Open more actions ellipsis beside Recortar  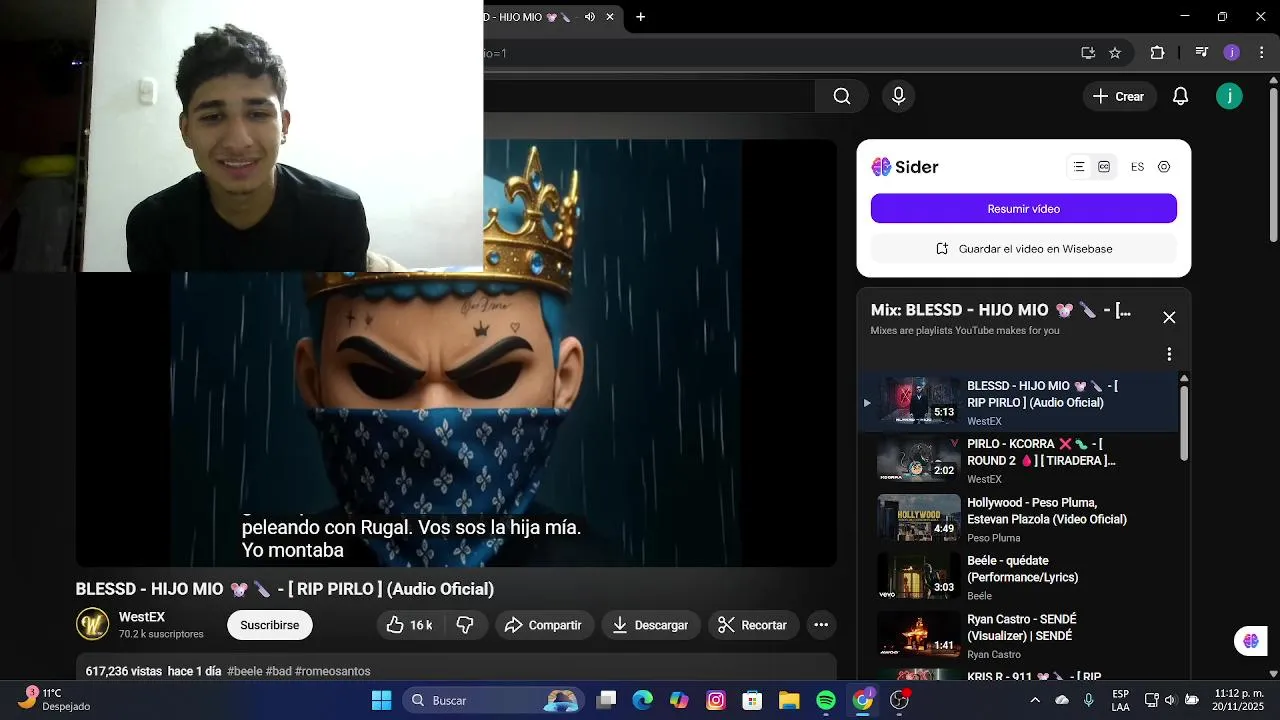tap(821, 625)
